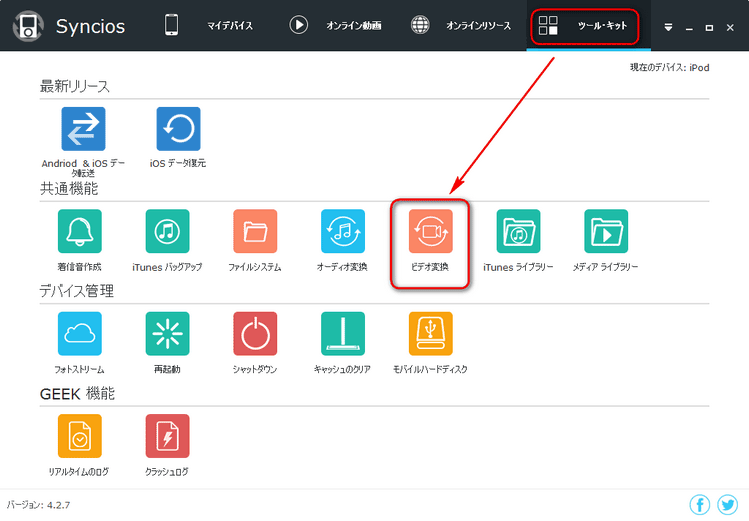Open Facebook link icon
Image resolution: width=749 pixels, height=521 pixels.
pos(700,505)
